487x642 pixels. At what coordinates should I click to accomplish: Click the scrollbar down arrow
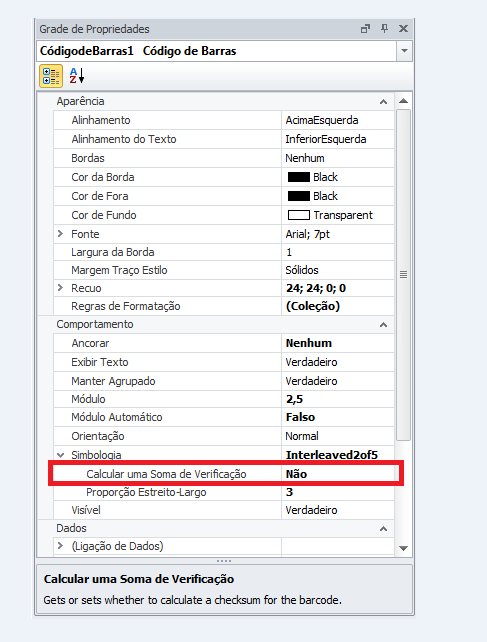click(403, 548)
